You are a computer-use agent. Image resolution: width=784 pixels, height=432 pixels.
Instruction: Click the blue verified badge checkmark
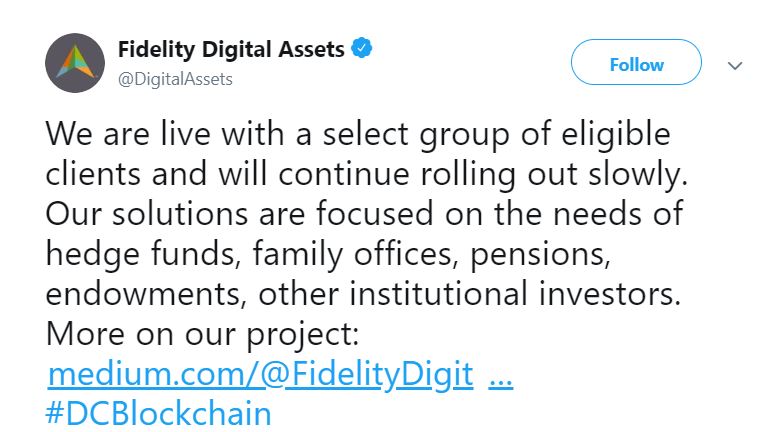(x=362, y=48)
